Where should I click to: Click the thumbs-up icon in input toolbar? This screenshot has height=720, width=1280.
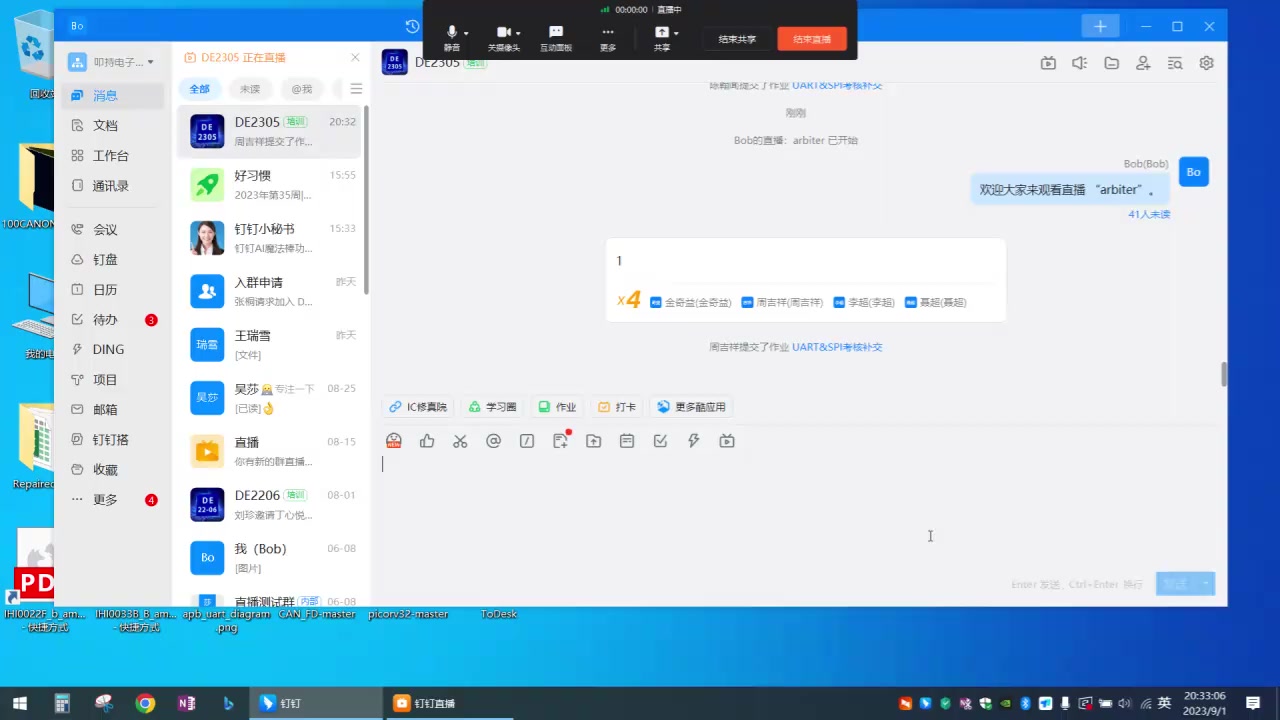tap(427, 441)
